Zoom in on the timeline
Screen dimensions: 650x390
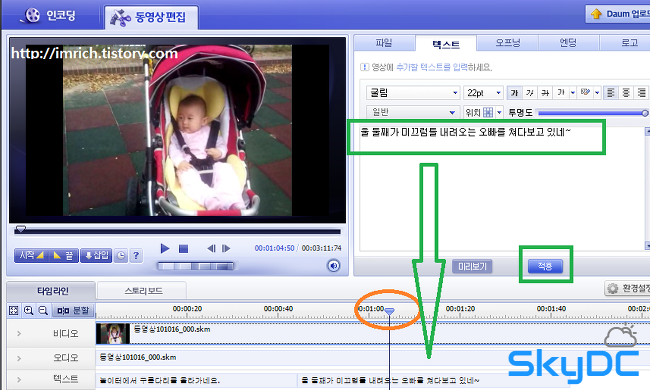[x=28, y=310]
